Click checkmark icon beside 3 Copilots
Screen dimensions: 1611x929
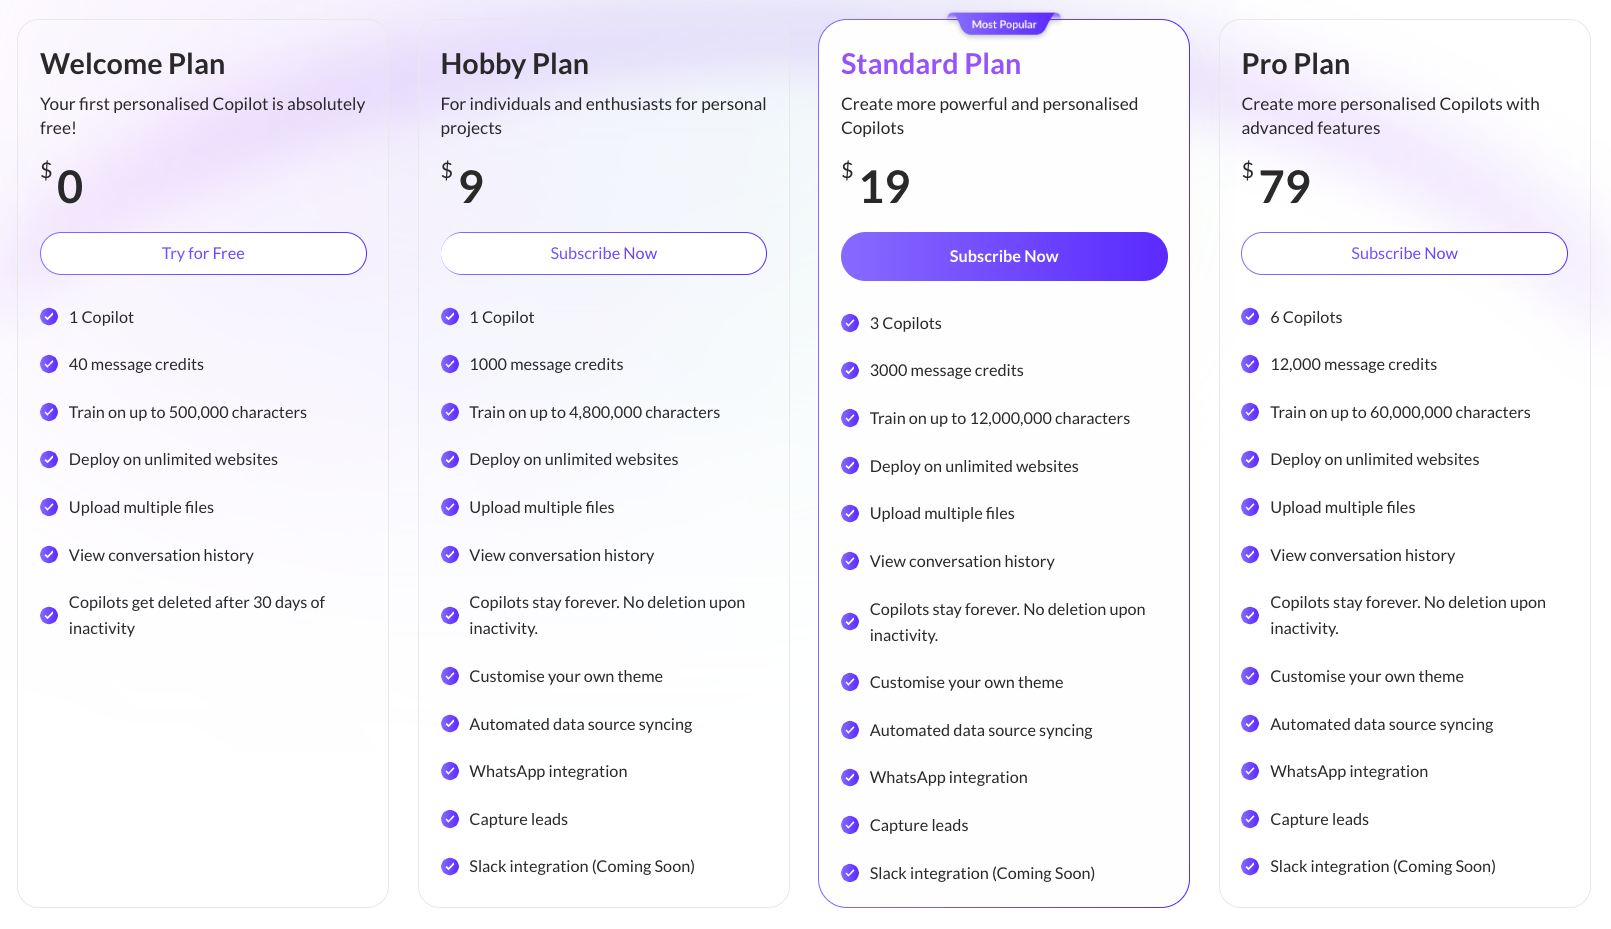(x=850, y=323)
